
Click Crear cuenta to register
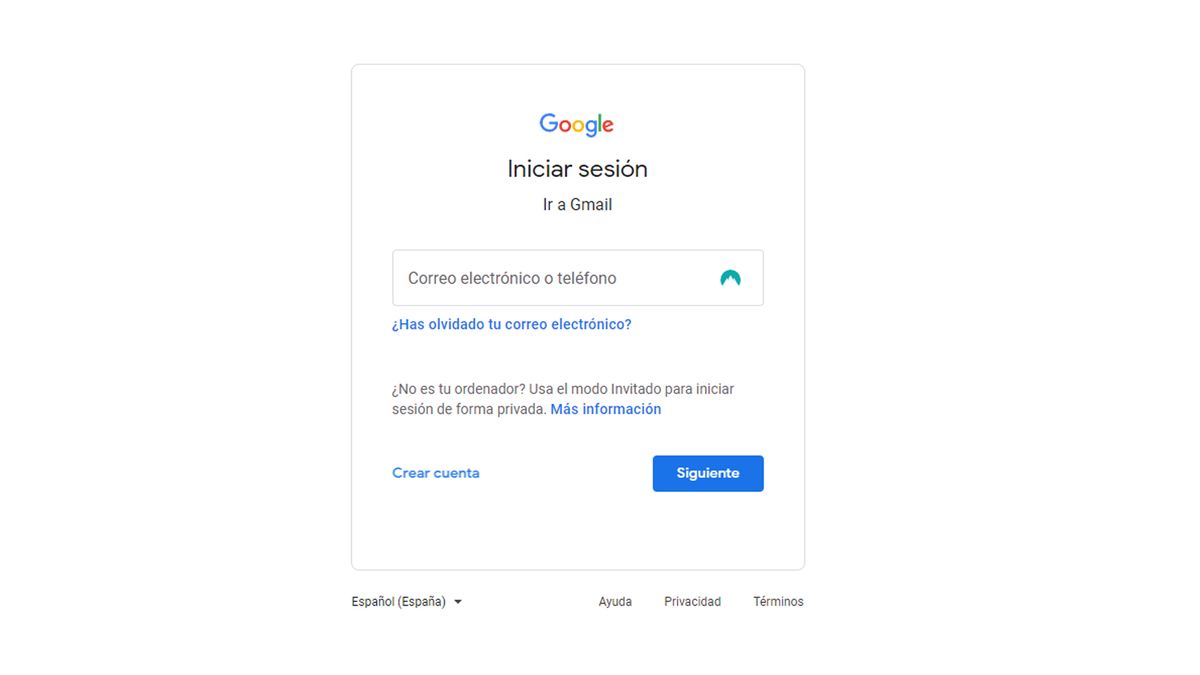(x=436, y=473)
